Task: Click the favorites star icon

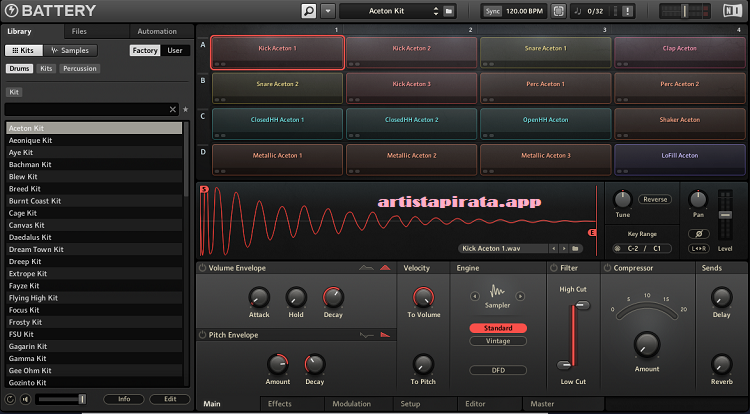Action: pyautogui.click(x=186, y=109)
